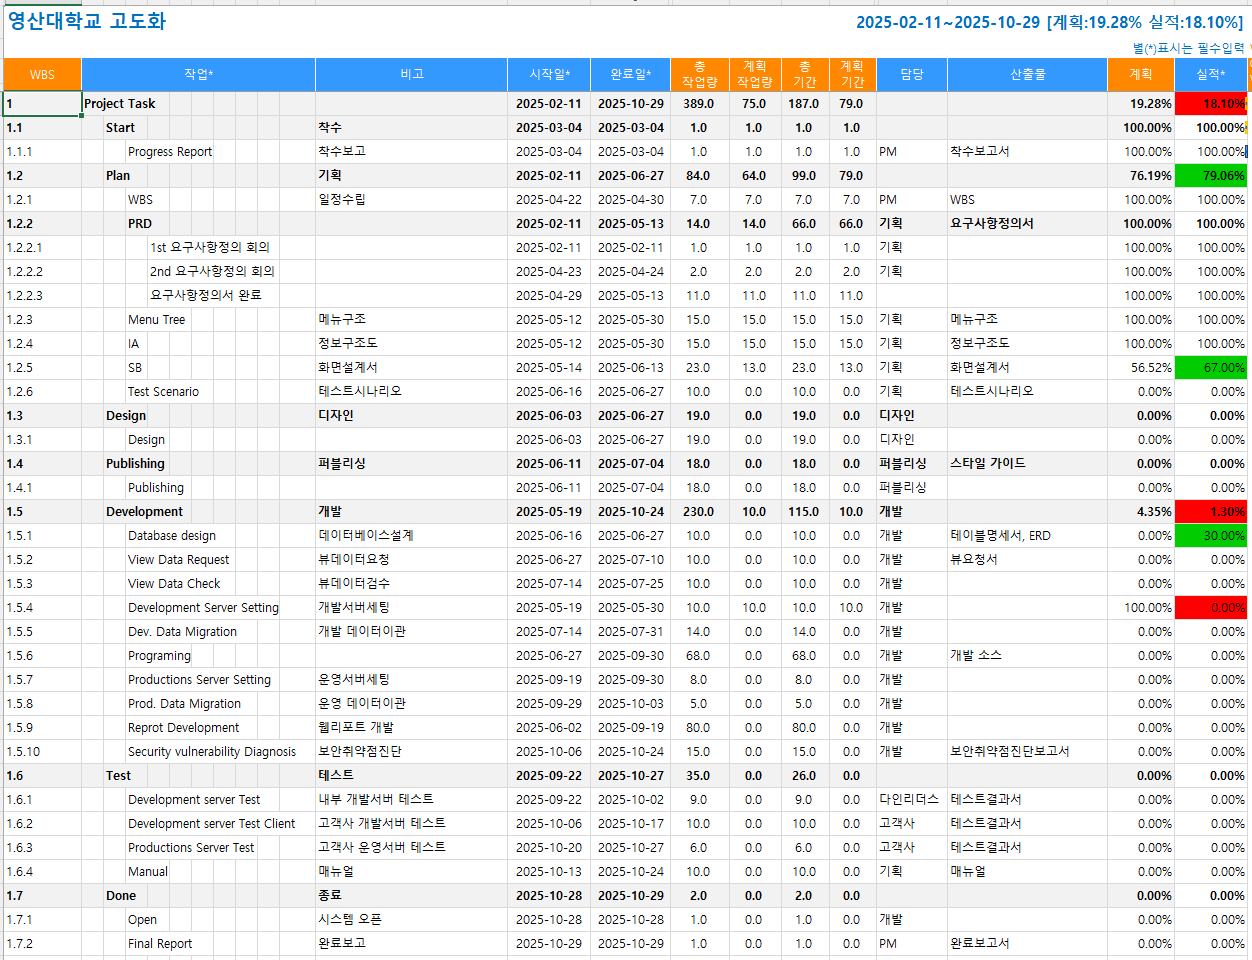Select the Final Report task cell
The height and width of the screenshot is (960, 1252).
pyautogui.click(x=160, y=944)
